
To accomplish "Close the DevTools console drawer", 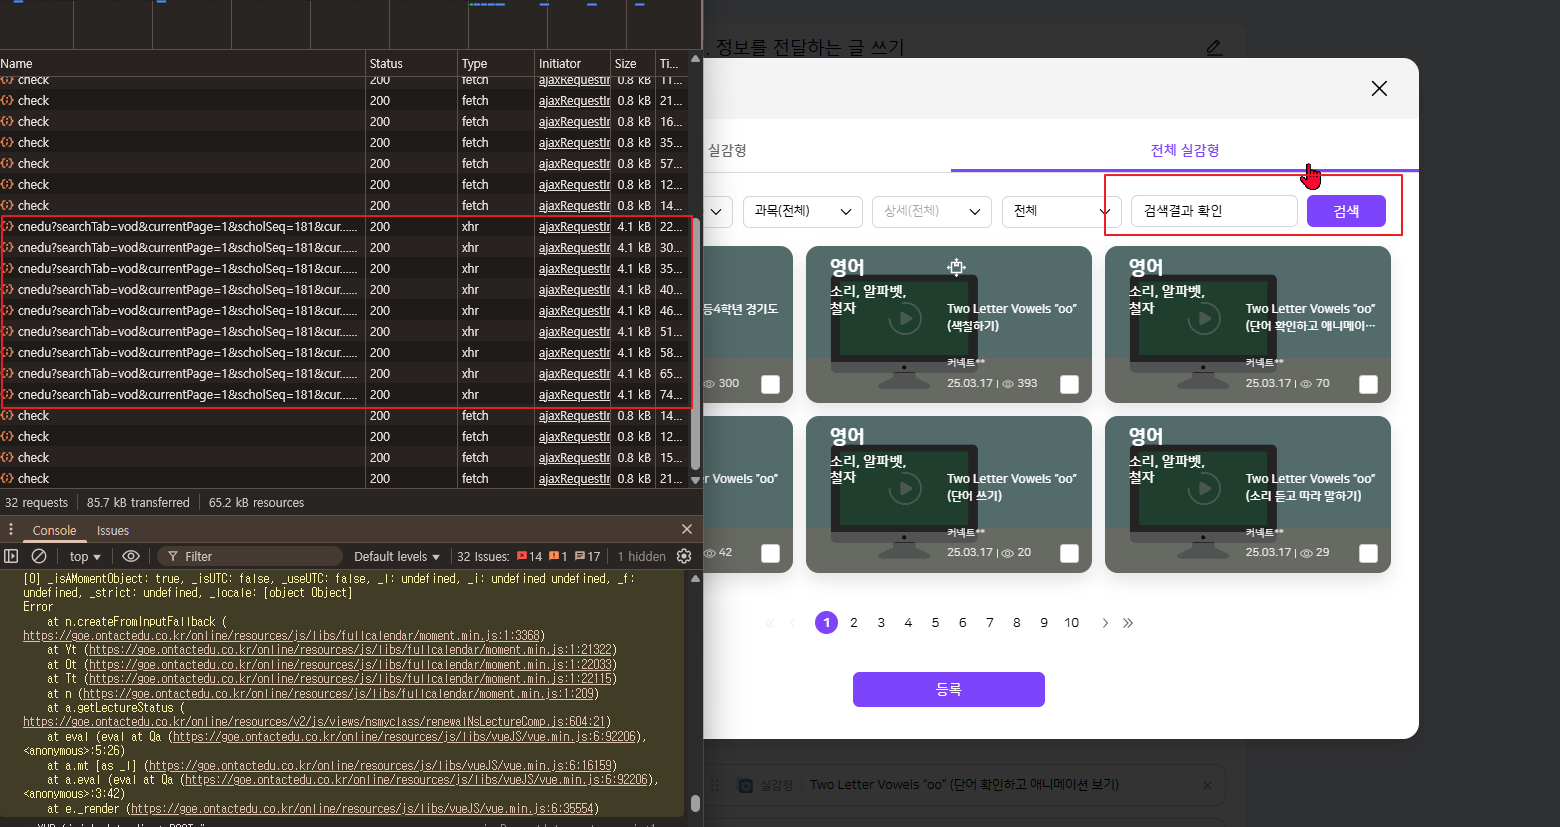I will (x=686, y=529).
